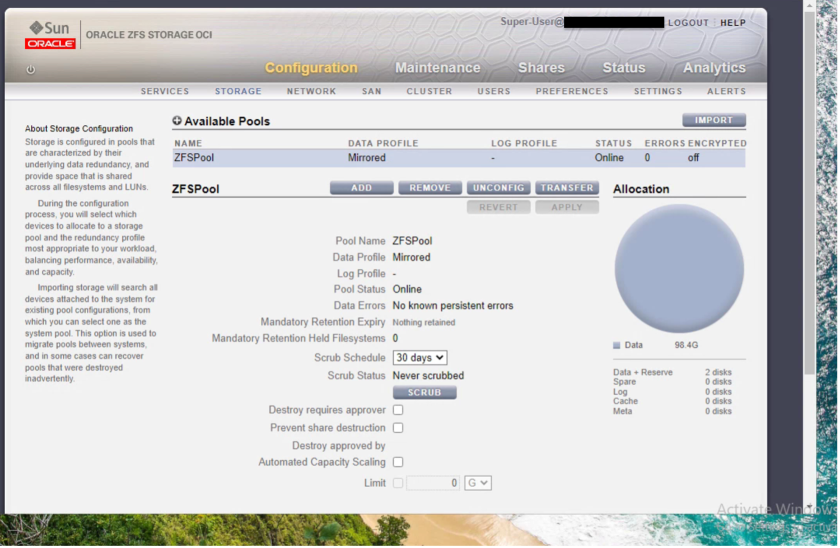Image resolution: width=840 pixels, height=548 pixels.
Task: Click the 98.4G data value
Action: coord(686,346)
